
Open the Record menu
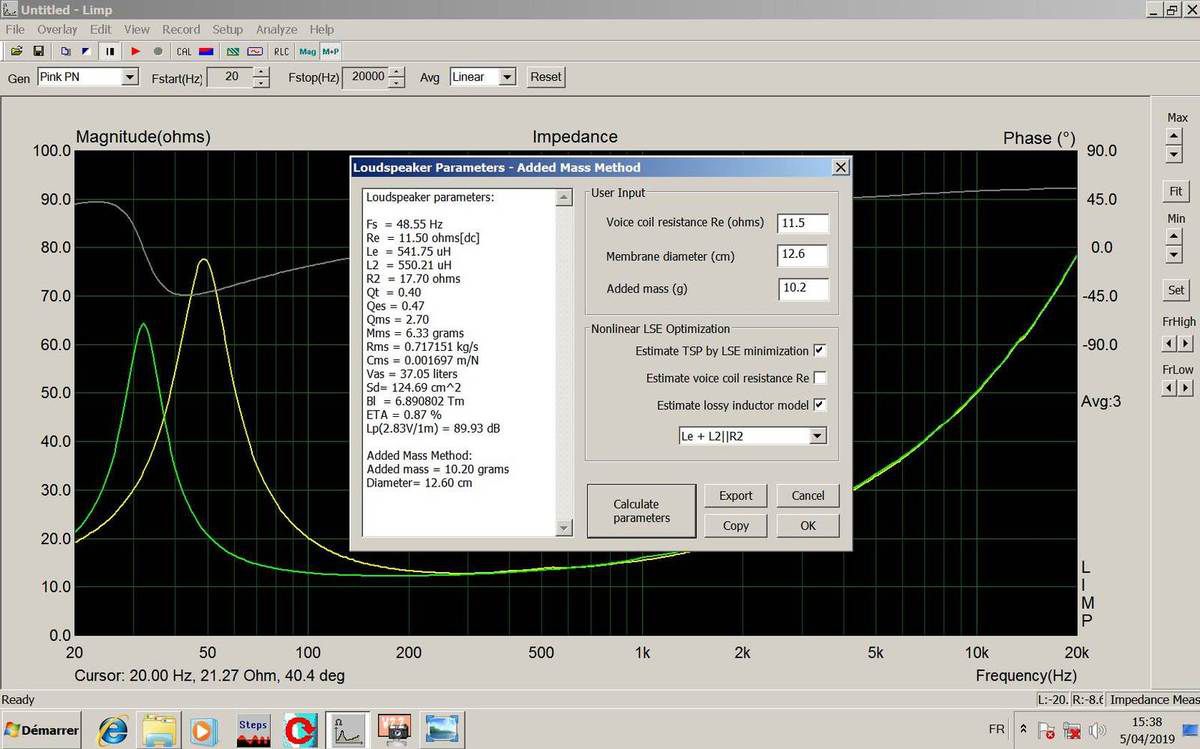point(181,30)
